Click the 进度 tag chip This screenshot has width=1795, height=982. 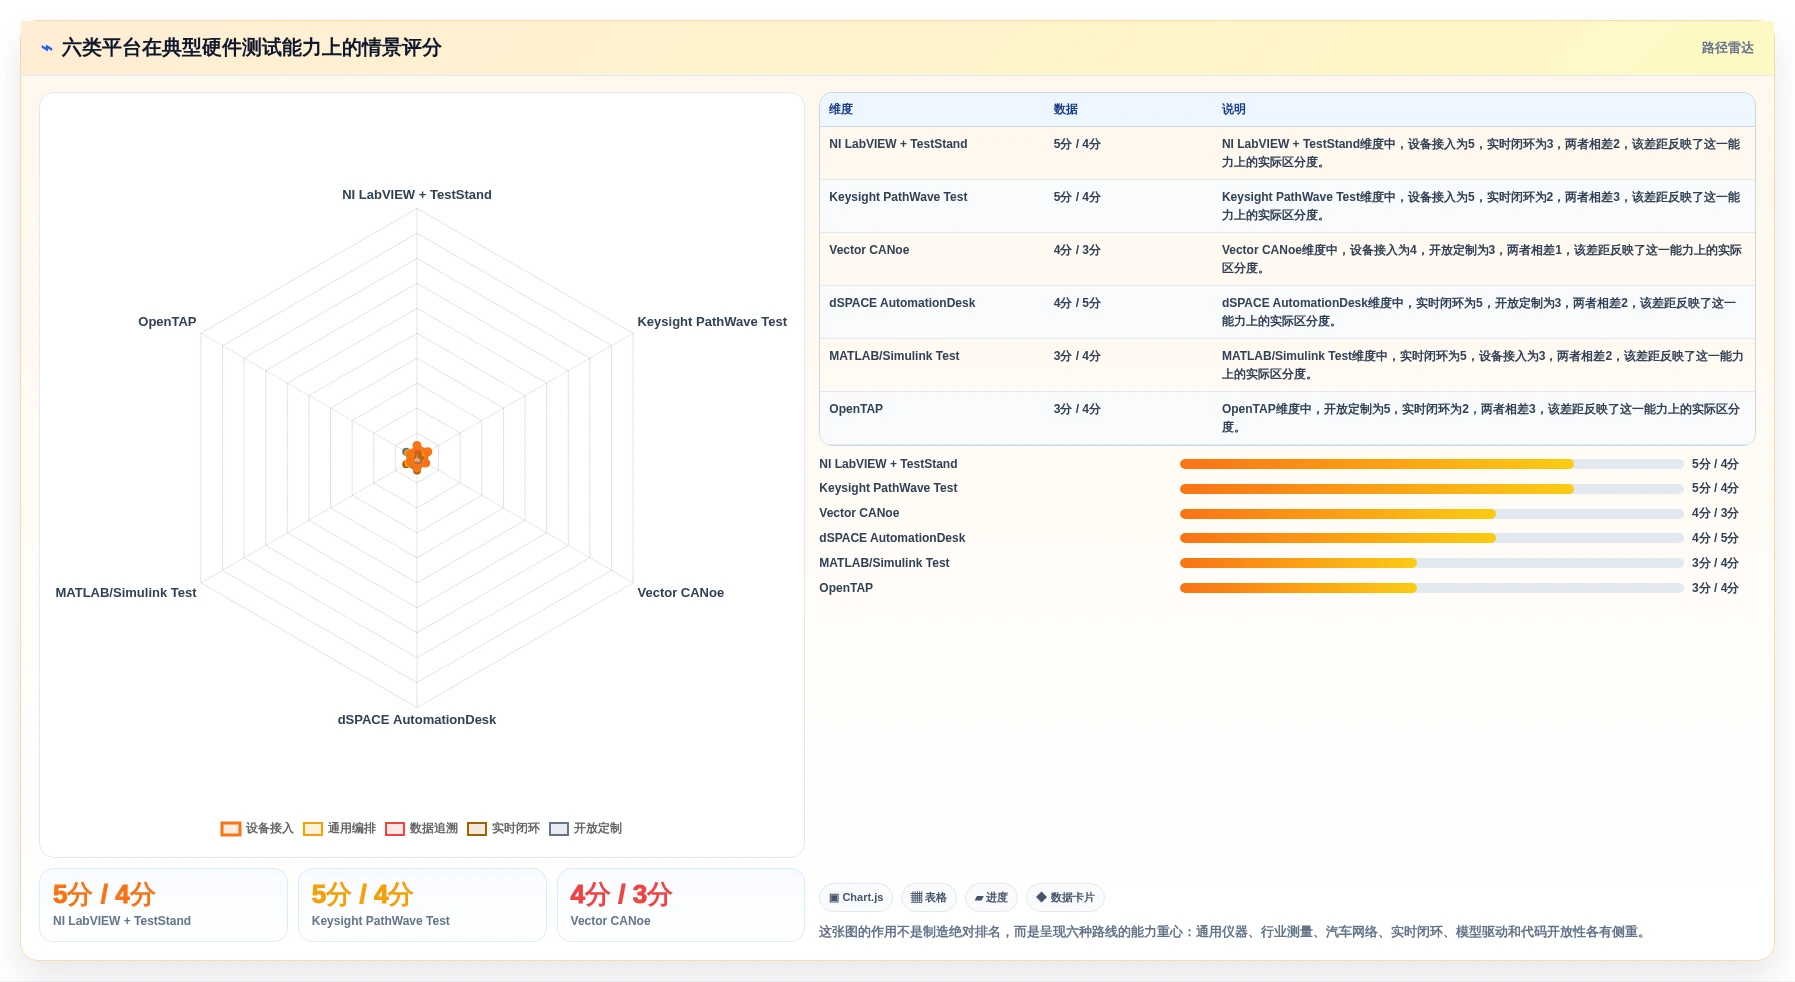pyautogui.click(x=991, y=898)
